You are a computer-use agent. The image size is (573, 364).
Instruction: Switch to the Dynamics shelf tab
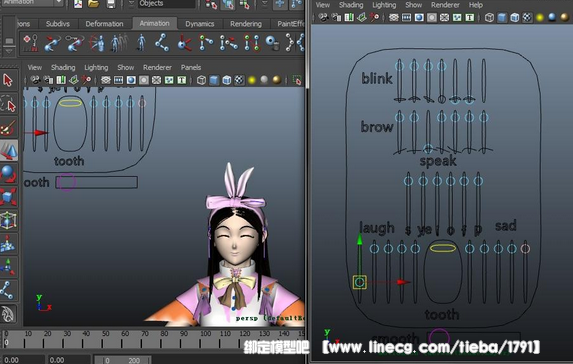click(200, 24)
